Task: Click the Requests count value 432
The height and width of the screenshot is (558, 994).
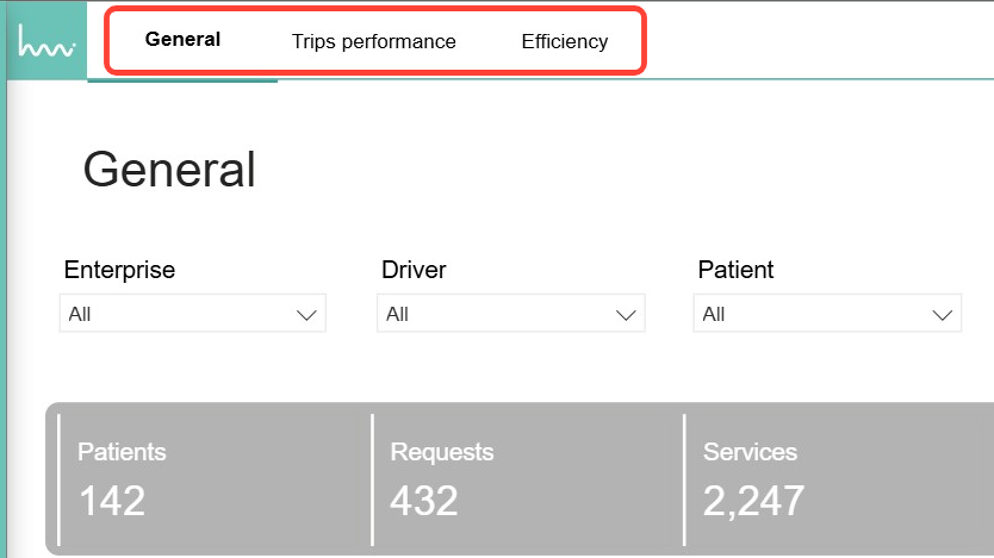Action: pyautogui.click(x=424, y=500)
